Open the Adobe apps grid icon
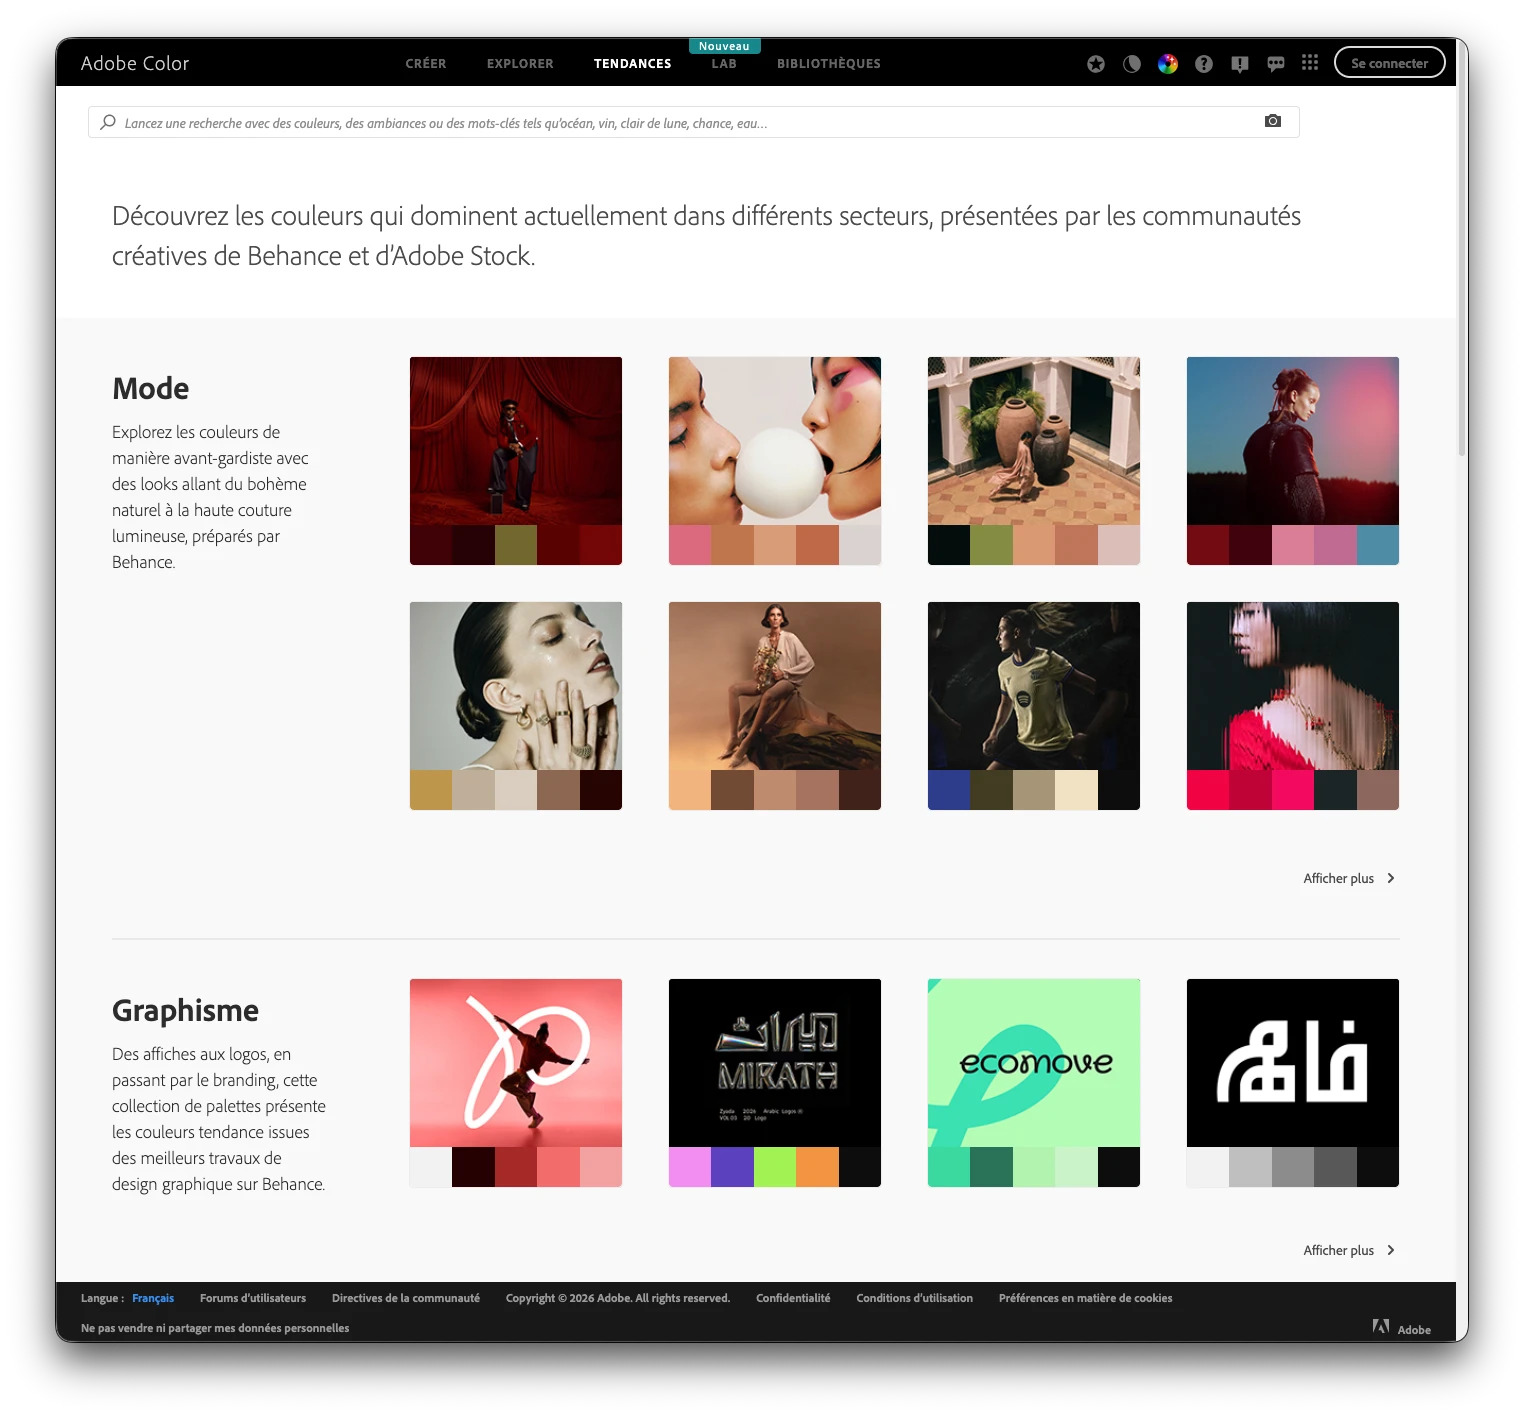The height and width of the screenshot is (1416, 1524). 1310,62
